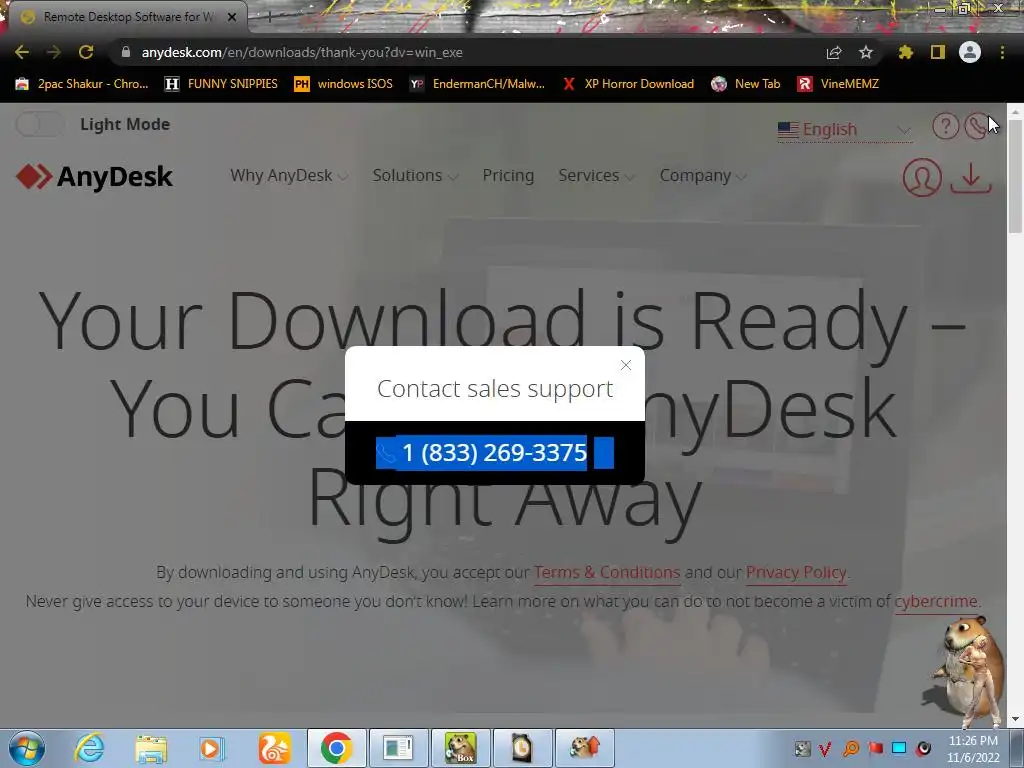Follow the cybercrime link
This screenshot has height=768, width=1024.
click(x=936, y=601)
